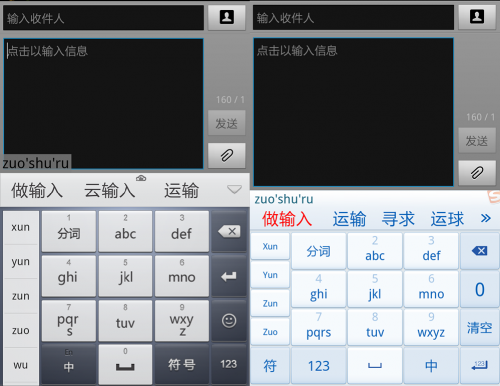Tap the paperclip attachment button on right screen
500x386 pixels.
coord(477,173)
